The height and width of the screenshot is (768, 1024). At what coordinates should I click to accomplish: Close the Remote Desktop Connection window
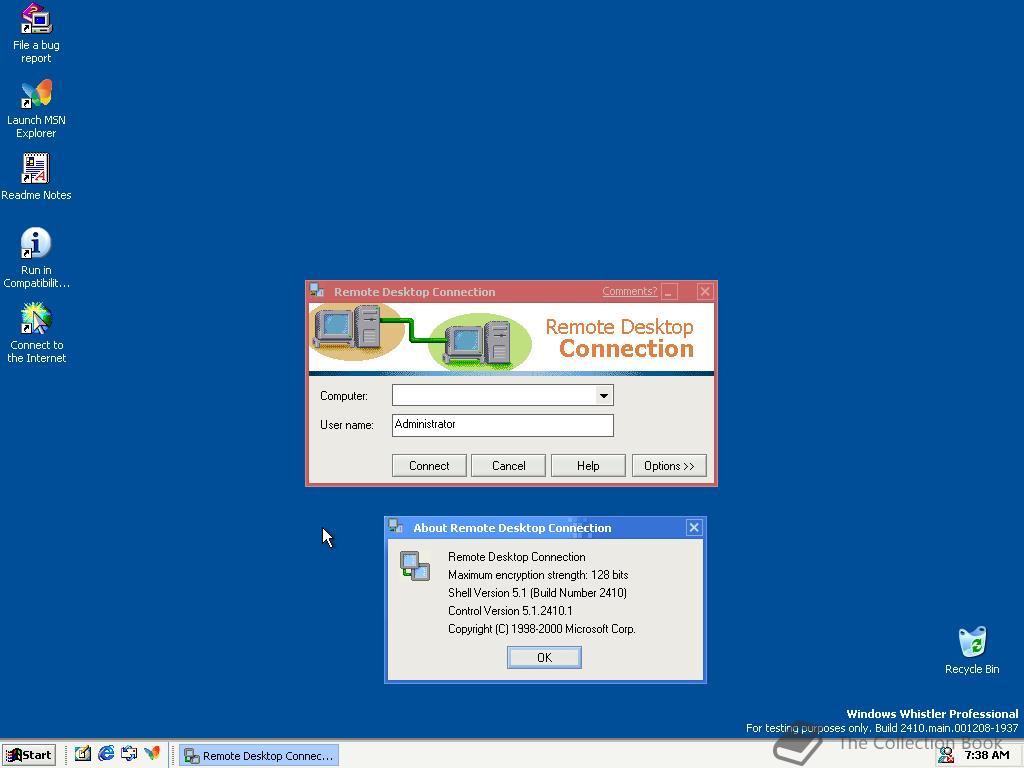pos(705,291)
